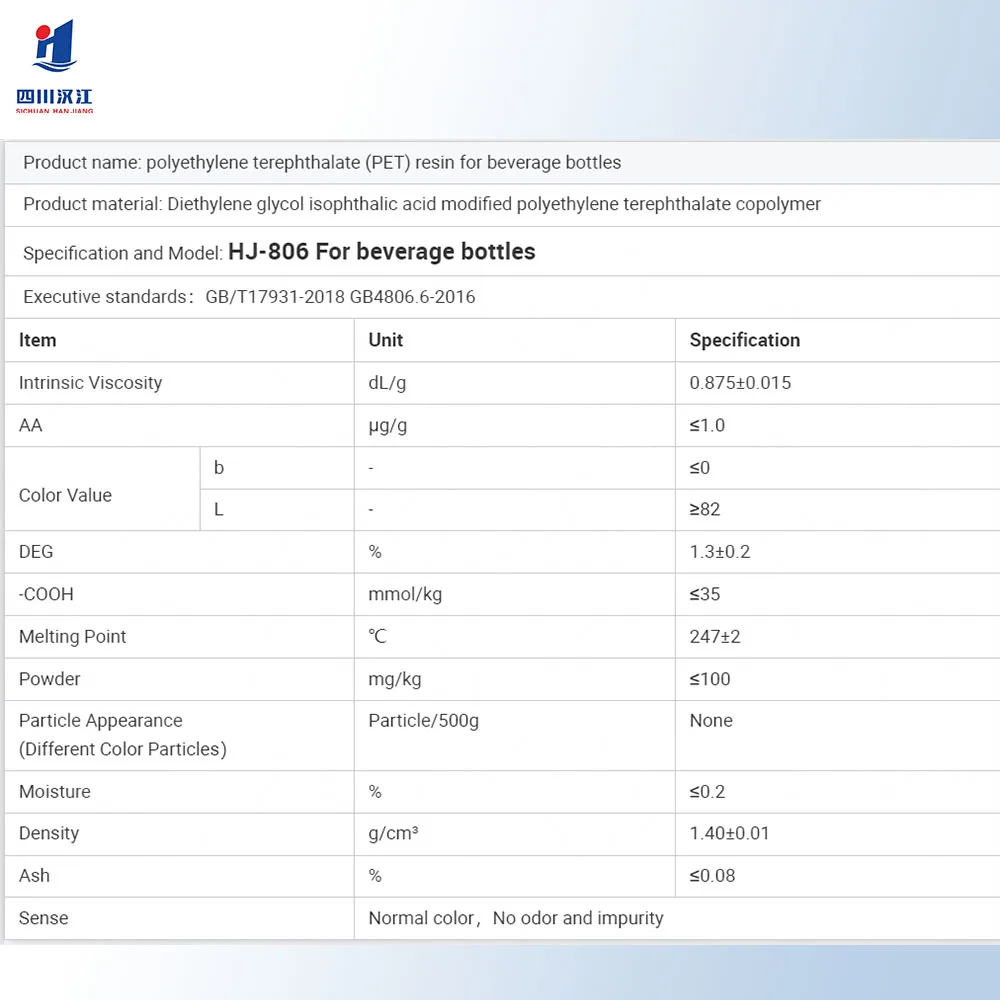Click the L sub-row of Color Value

pyautogui.click(x=218, y=509)
